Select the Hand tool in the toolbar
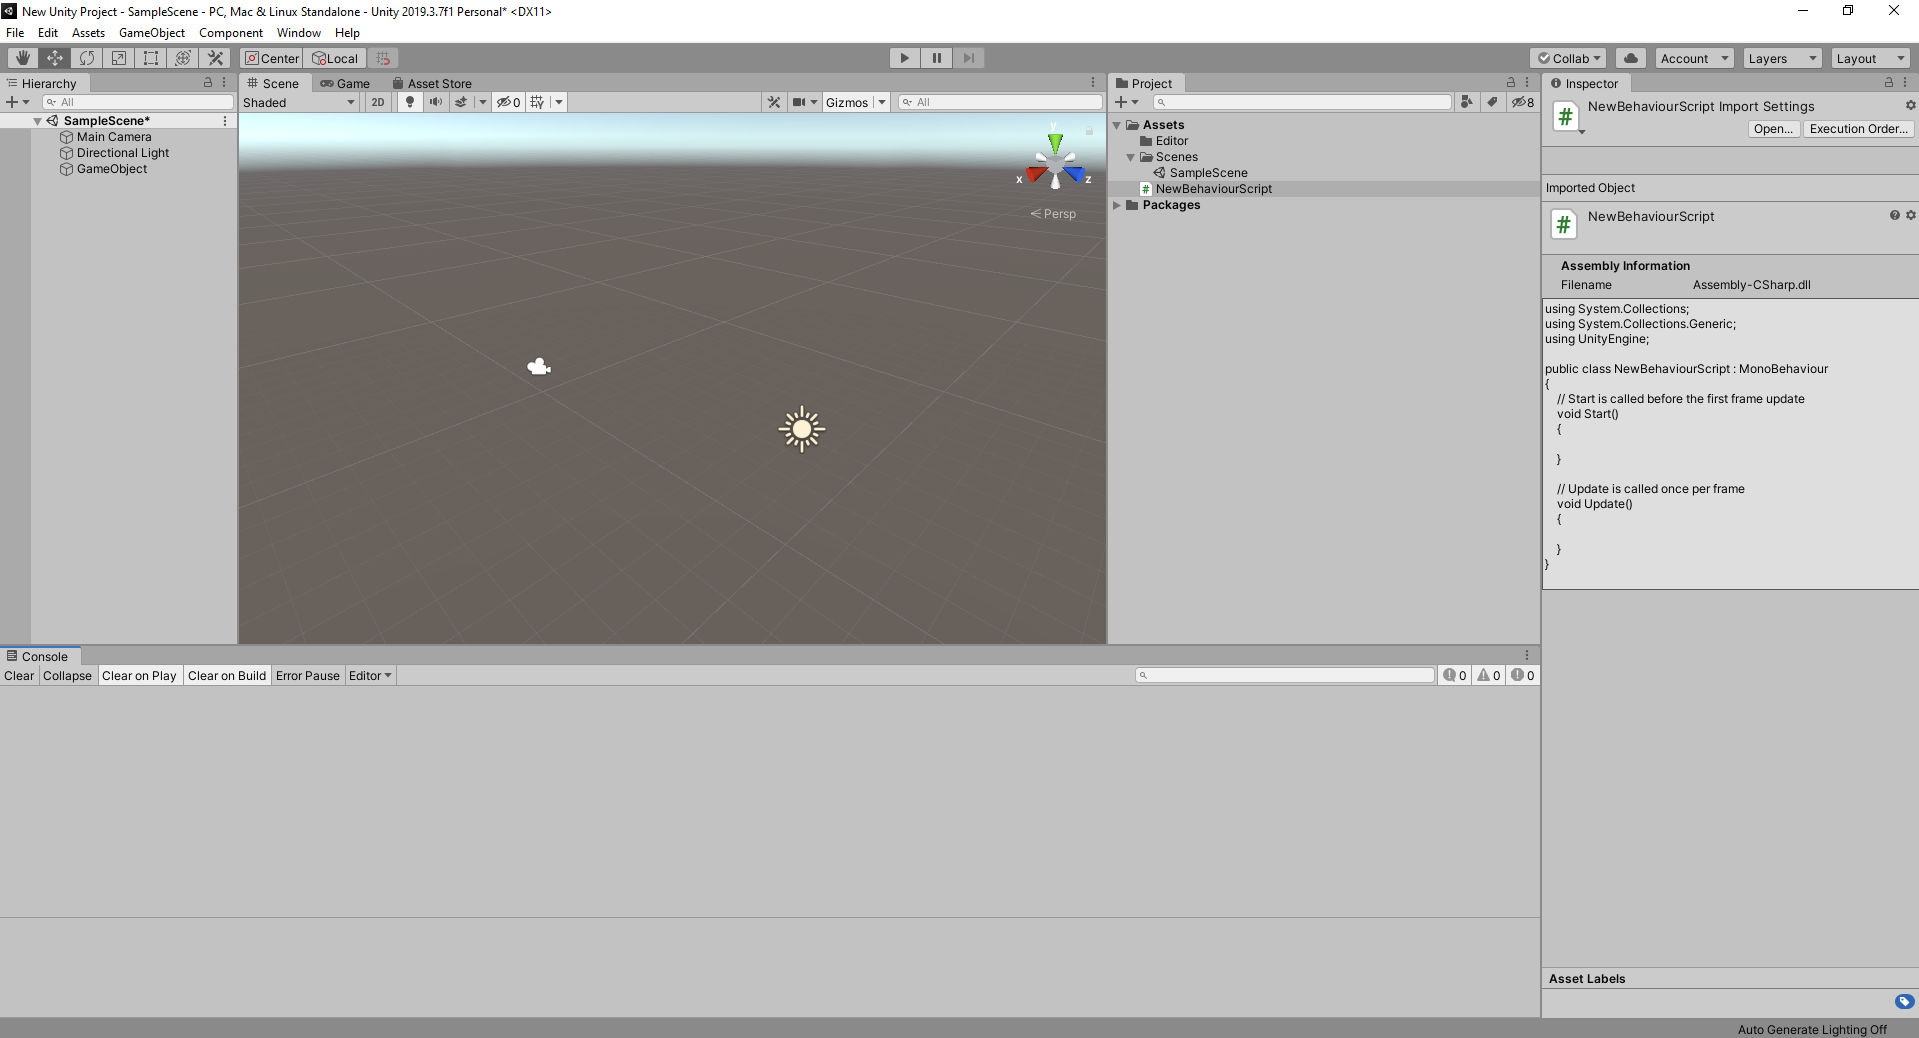1919x1038 pixels. click(x=21, y=58)
